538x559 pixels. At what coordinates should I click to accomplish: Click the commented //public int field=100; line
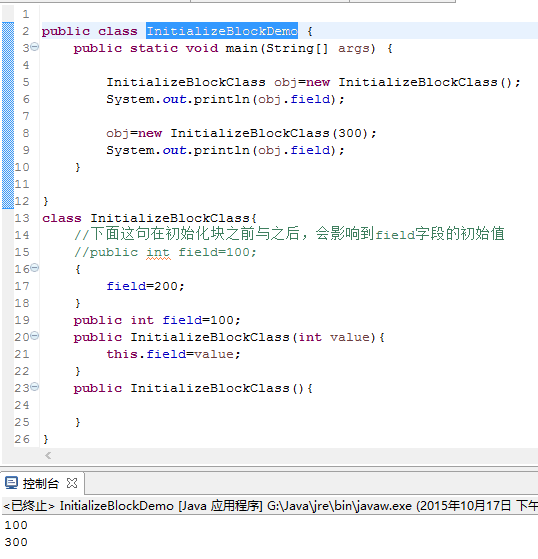pyautogui.click(x=165, y=252)
